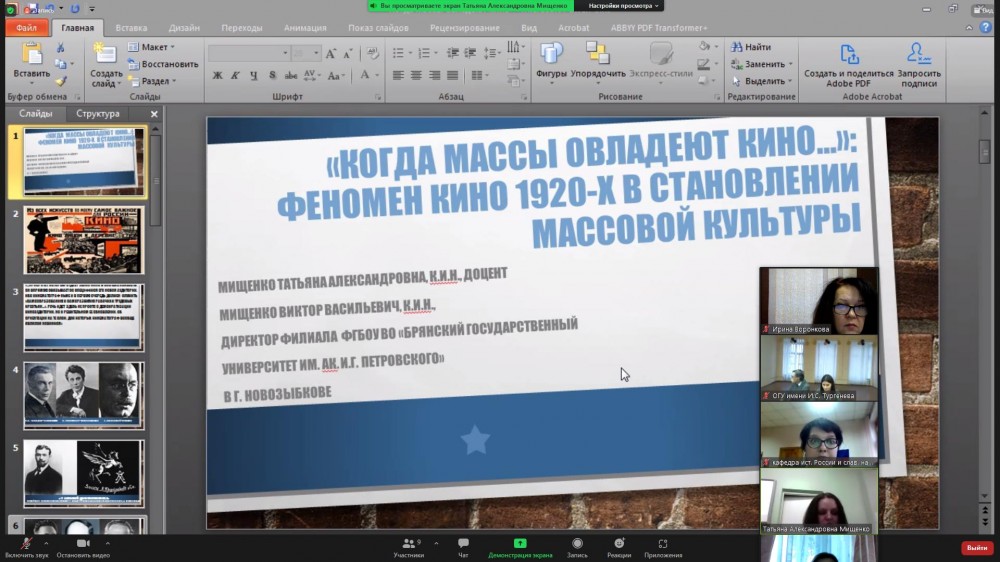Image resolution: width=1000 pixels, height=562 pixels.
Task: Open the Структура outline pane tab
Action: point(98,114)
